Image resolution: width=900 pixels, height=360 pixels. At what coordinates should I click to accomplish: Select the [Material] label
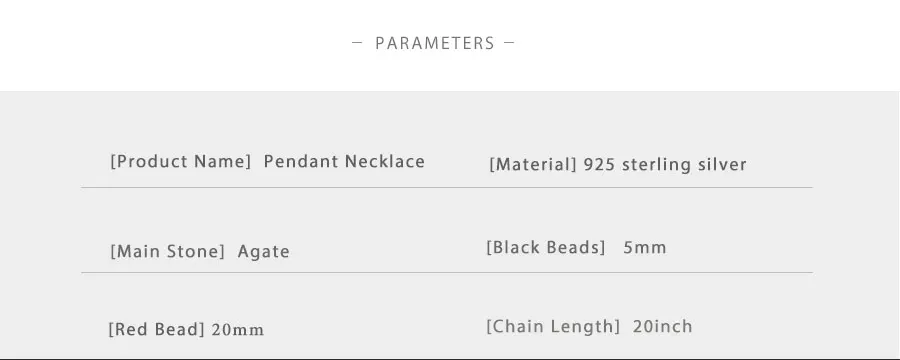[x=533, y=165]
